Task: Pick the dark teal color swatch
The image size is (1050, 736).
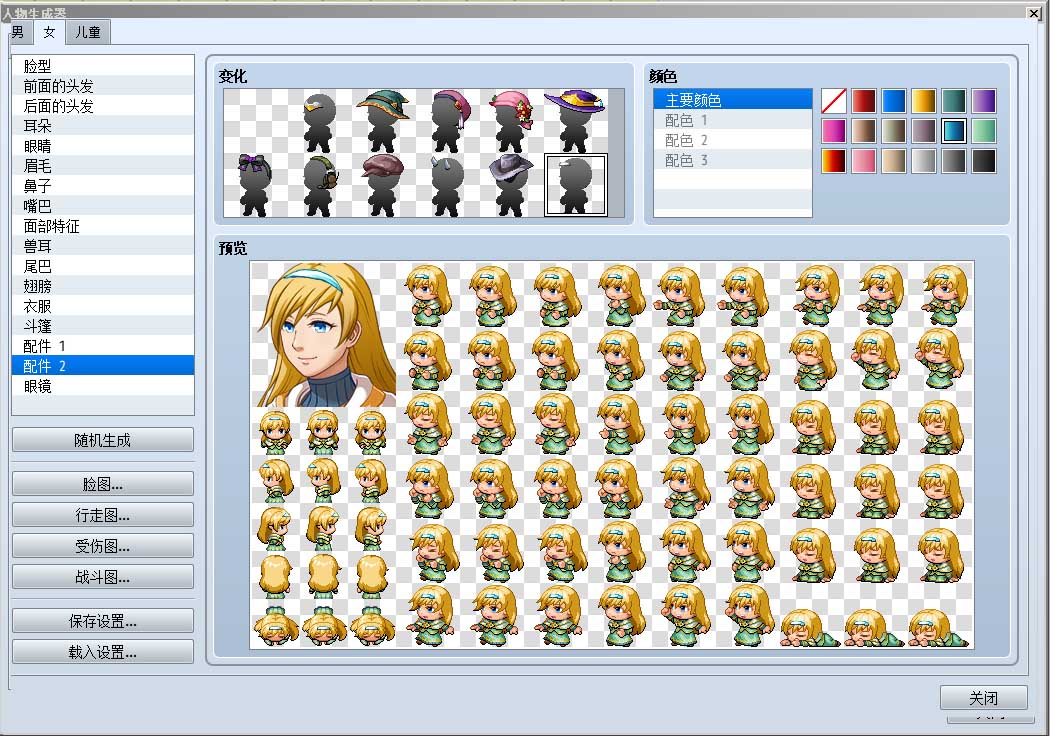Action: point(954,101)
